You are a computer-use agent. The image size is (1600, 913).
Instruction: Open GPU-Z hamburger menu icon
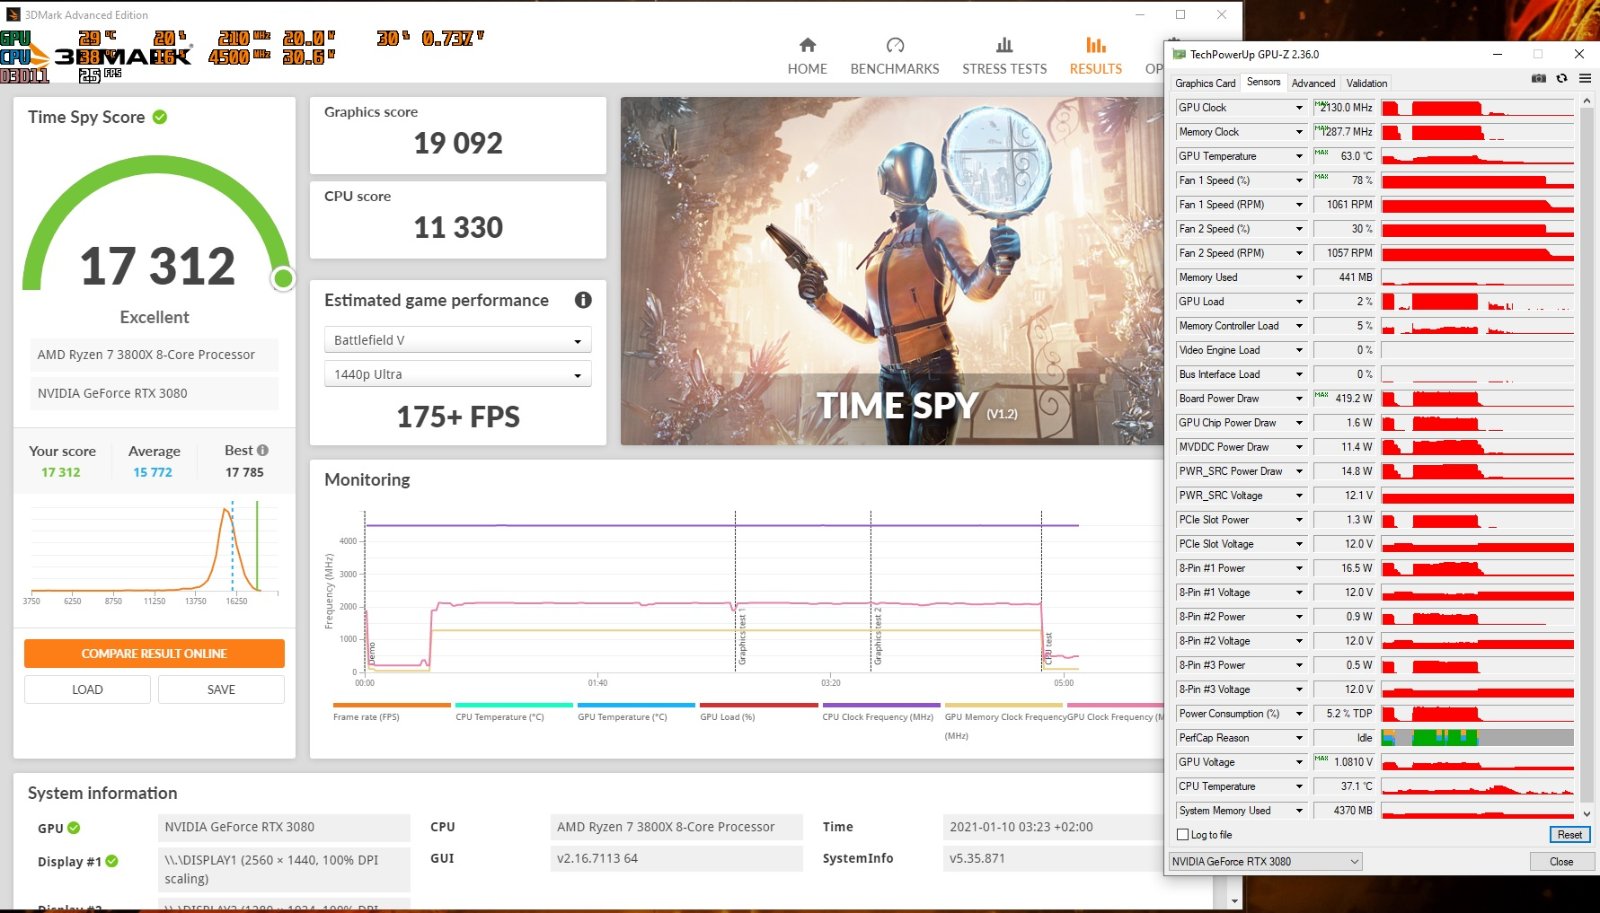pos(1585,78)
